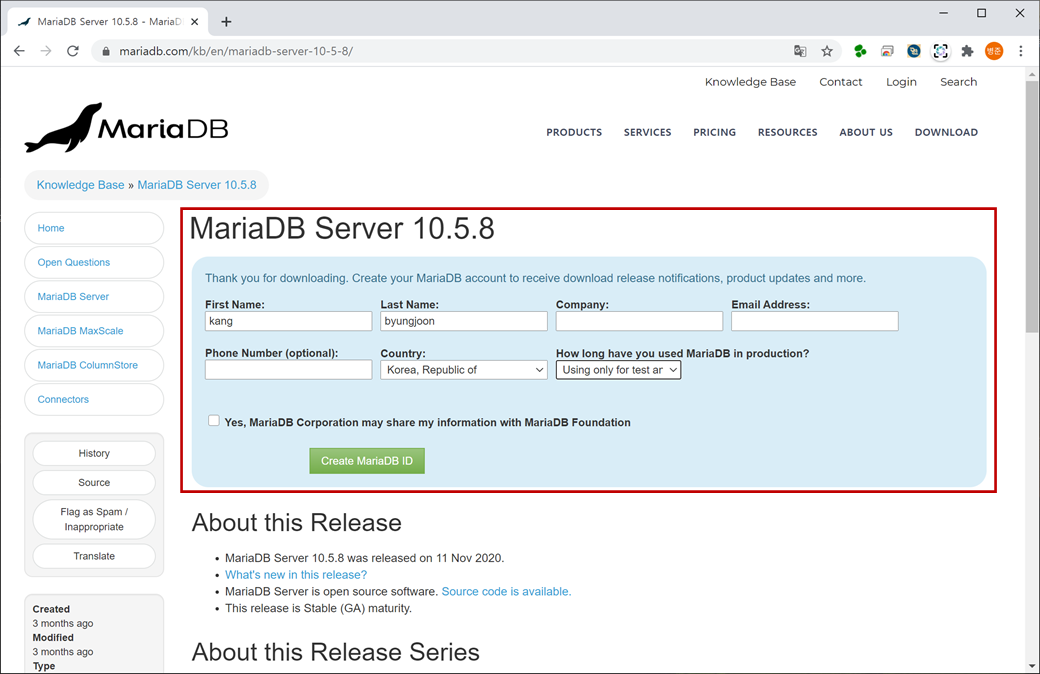Click the First Name input field
This screenshot has height=674, width=1040.
pyautogui.click(x=289, y=321)
